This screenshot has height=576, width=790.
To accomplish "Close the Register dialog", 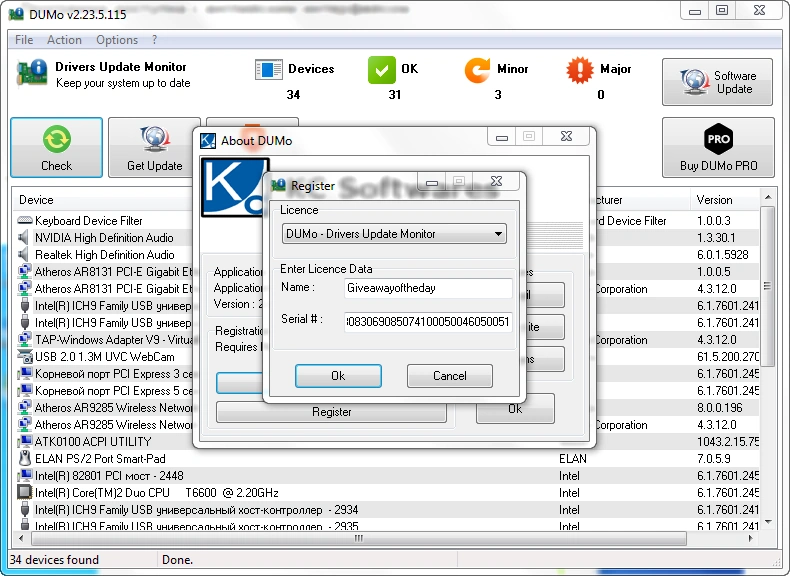I will point(497,181).
